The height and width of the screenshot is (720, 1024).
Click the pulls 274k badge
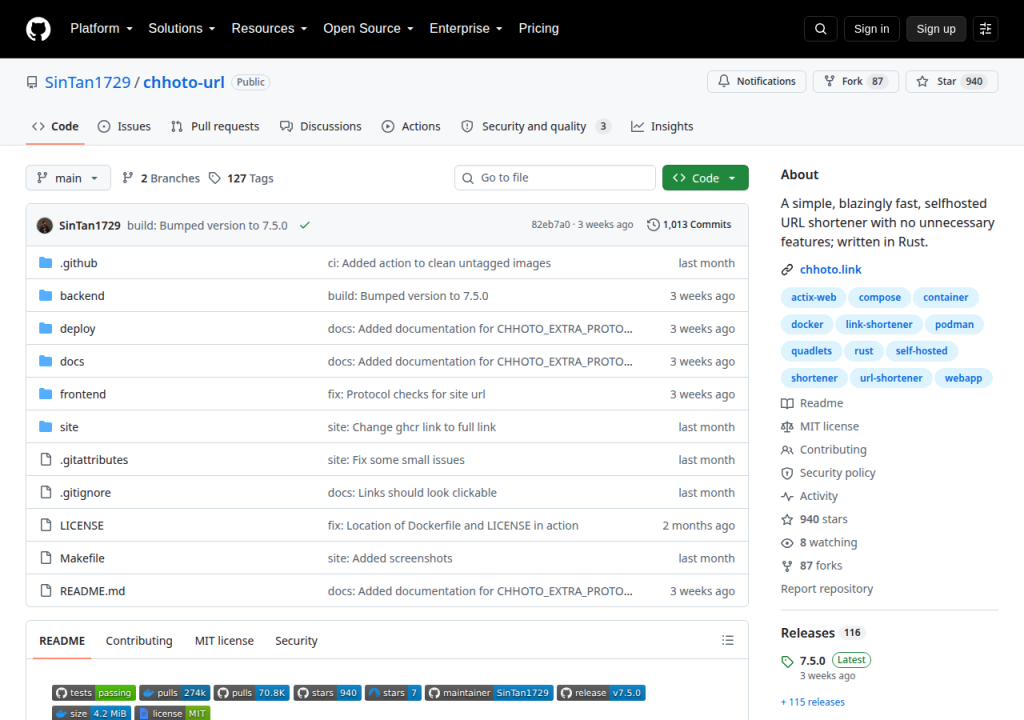pyautogui.click(x=175, y=693)
